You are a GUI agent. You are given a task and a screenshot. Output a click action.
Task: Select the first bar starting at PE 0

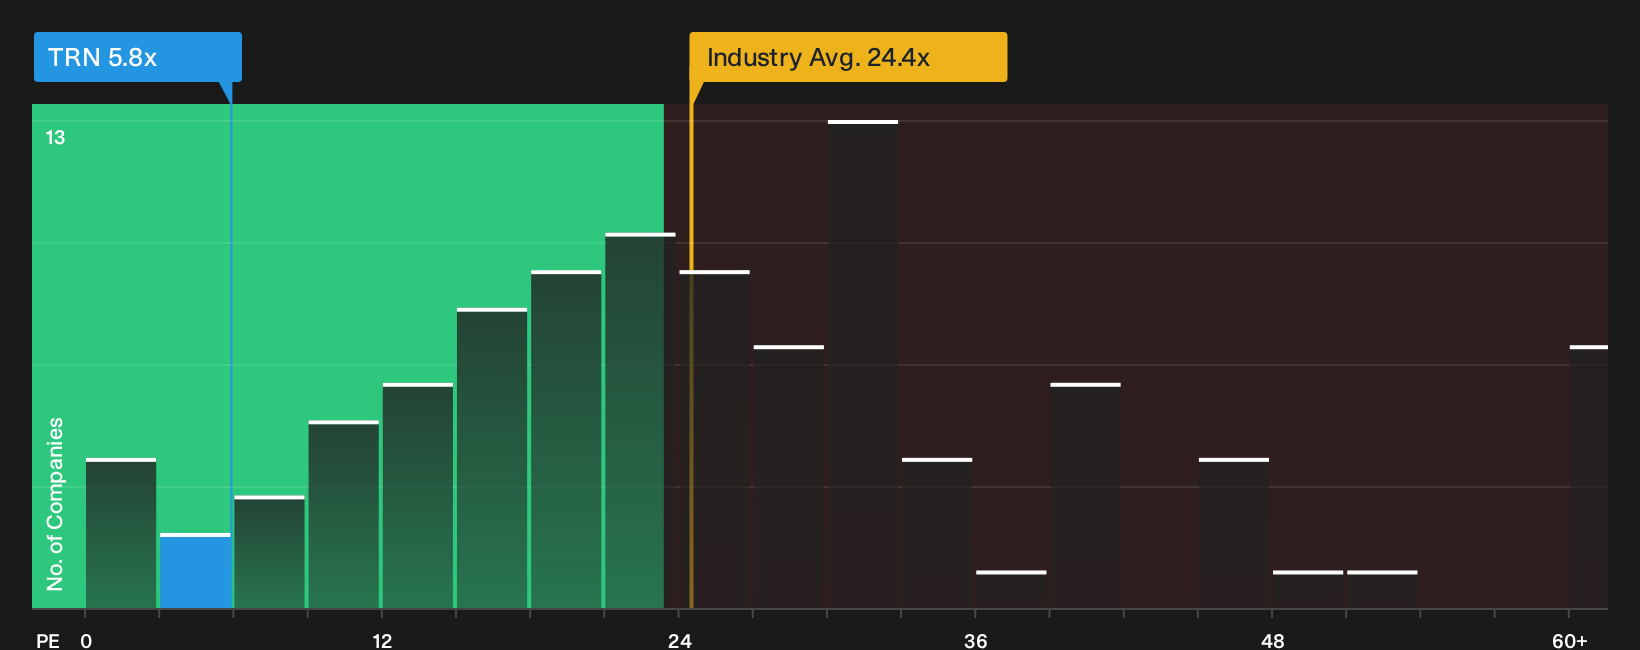(x=121, y=533)
